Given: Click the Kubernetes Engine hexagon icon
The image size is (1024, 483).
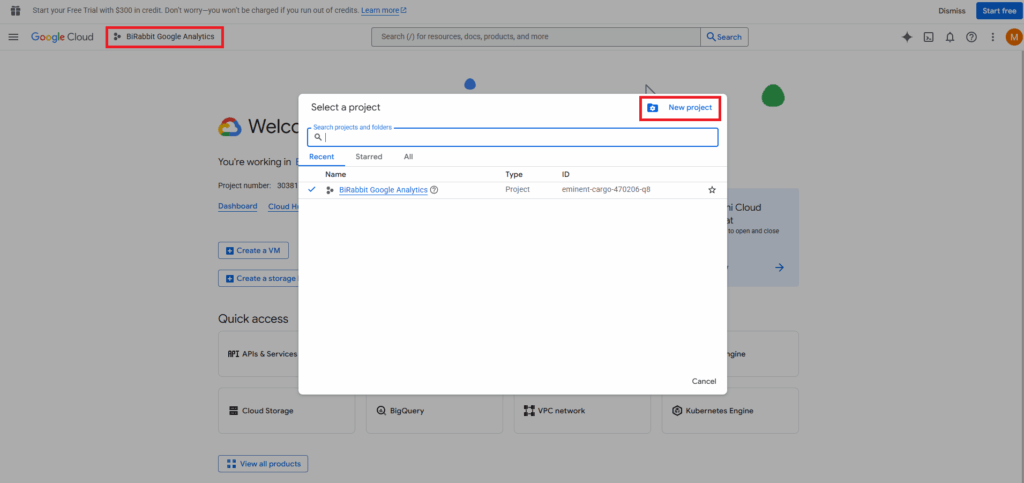Looking at the screenshot, I should click(x=677, y=411).
